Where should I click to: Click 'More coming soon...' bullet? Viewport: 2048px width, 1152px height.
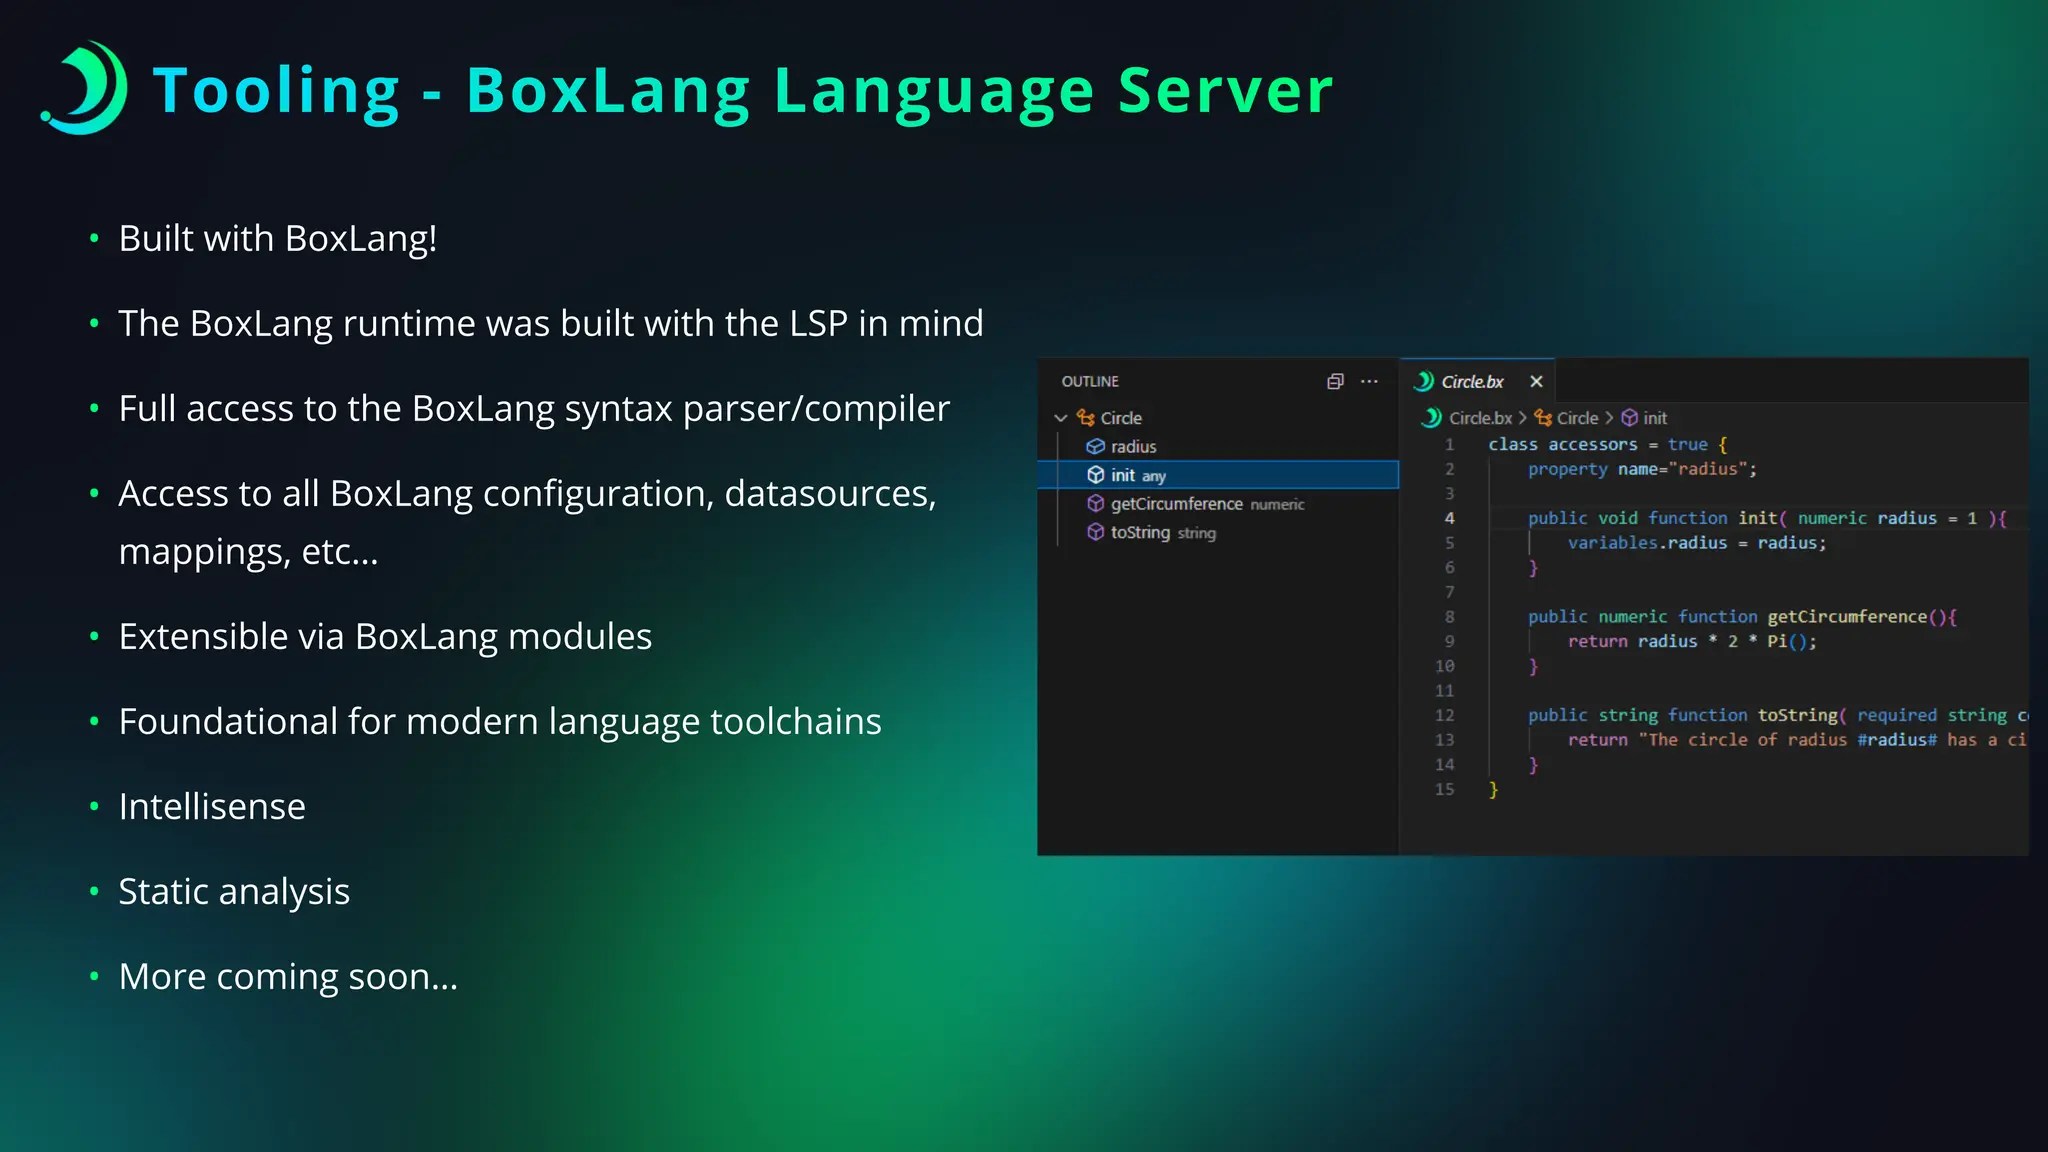288,977
